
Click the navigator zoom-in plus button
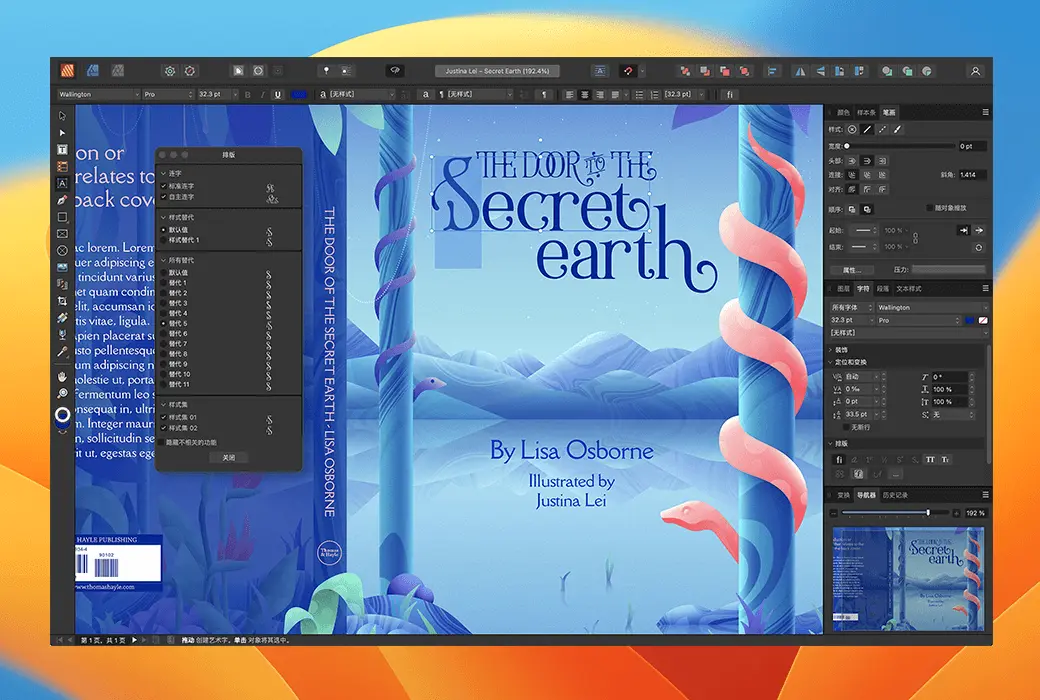coord(956,513)
